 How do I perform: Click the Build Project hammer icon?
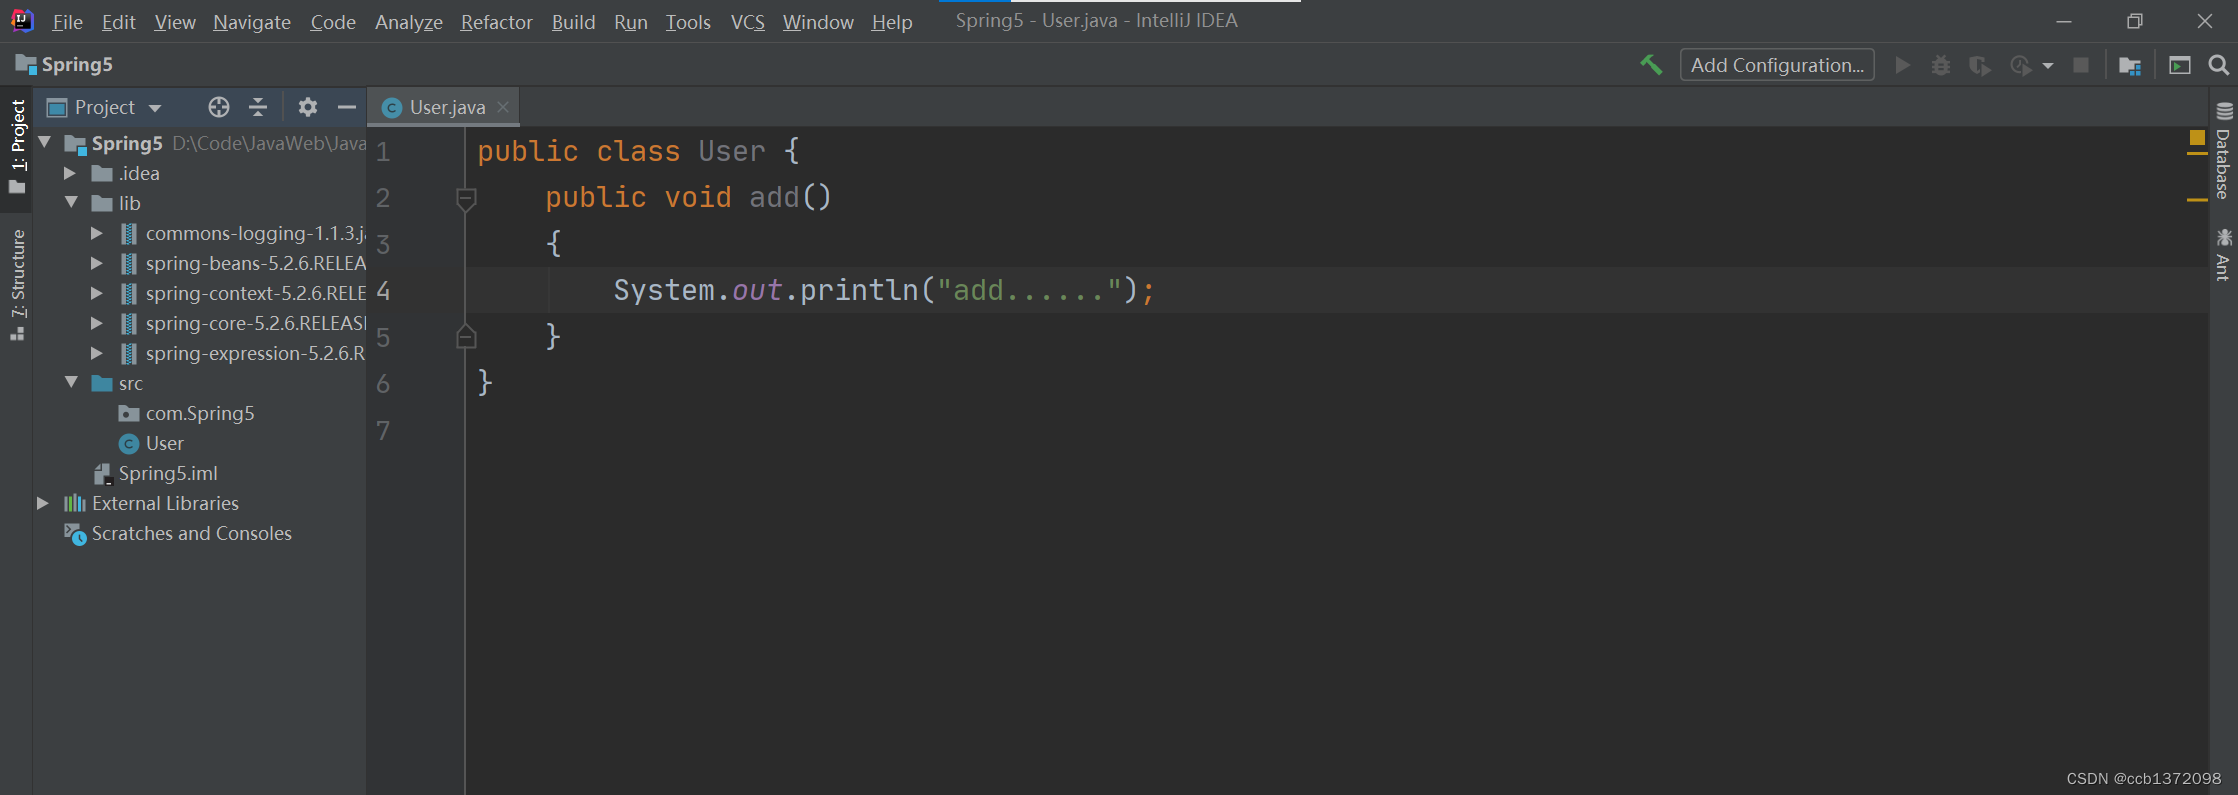1651,65
